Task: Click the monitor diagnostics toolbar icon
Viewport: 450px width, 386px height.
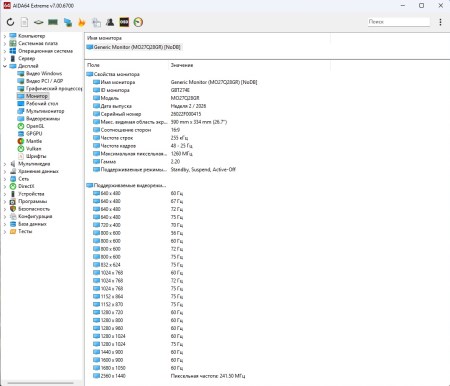Action: pyautogui.click(x=96, y=22)
